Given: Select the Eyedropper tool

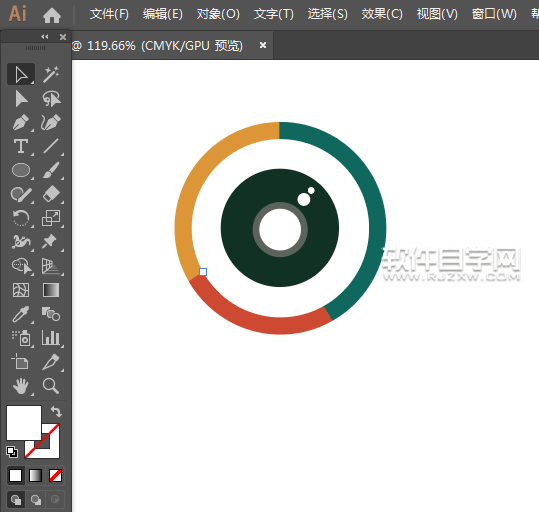Looking at the screenshot, I should point(21,314).
